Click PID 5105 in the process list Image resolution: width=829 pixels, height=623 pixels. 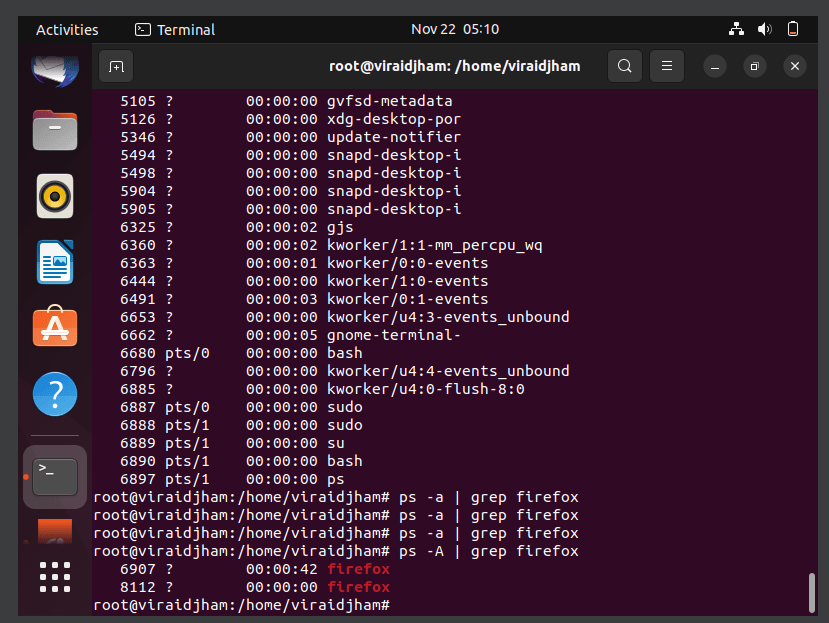click(138, 101)
